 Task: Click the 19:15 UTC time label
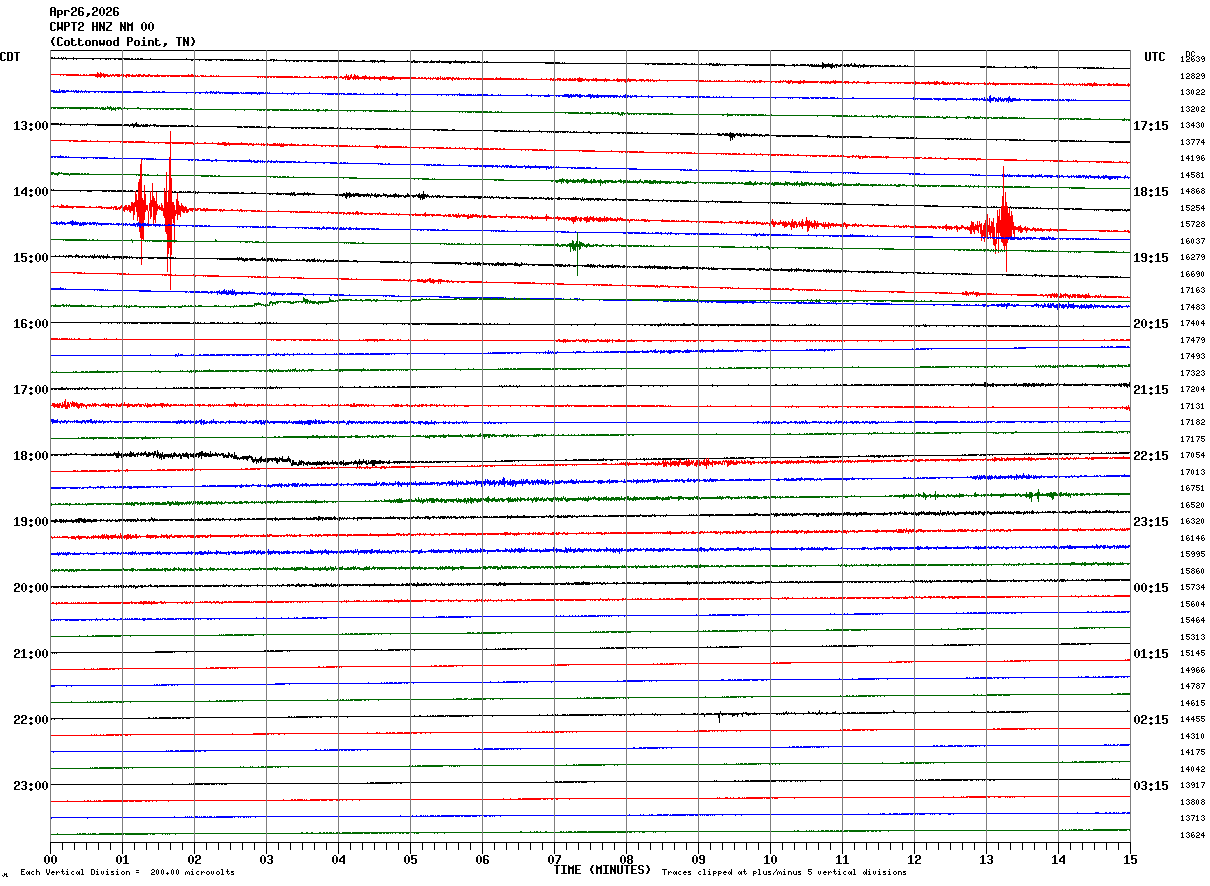[x=1150, y=258]
